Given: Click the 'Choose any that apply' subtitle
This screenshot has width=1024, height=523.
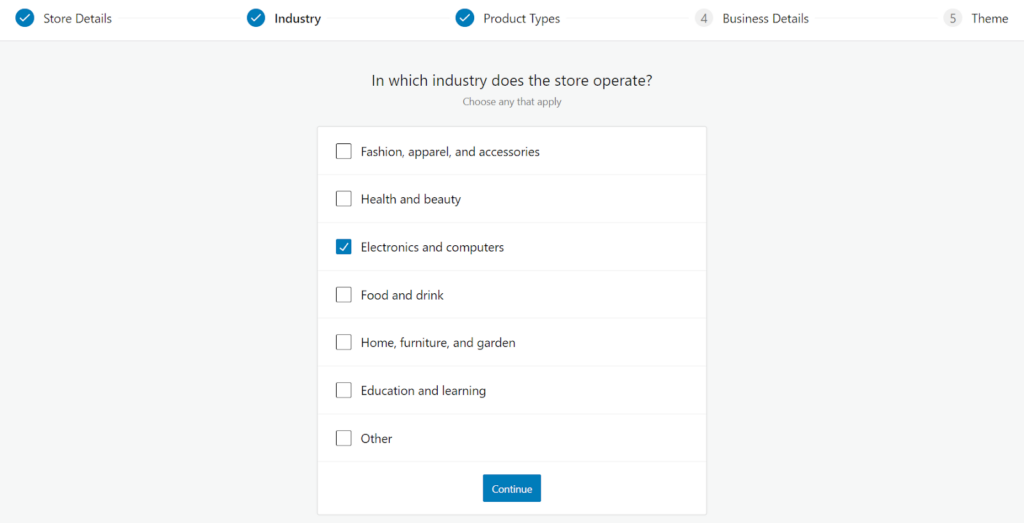Looking at the screenshot, I should [x=512, y=102].
